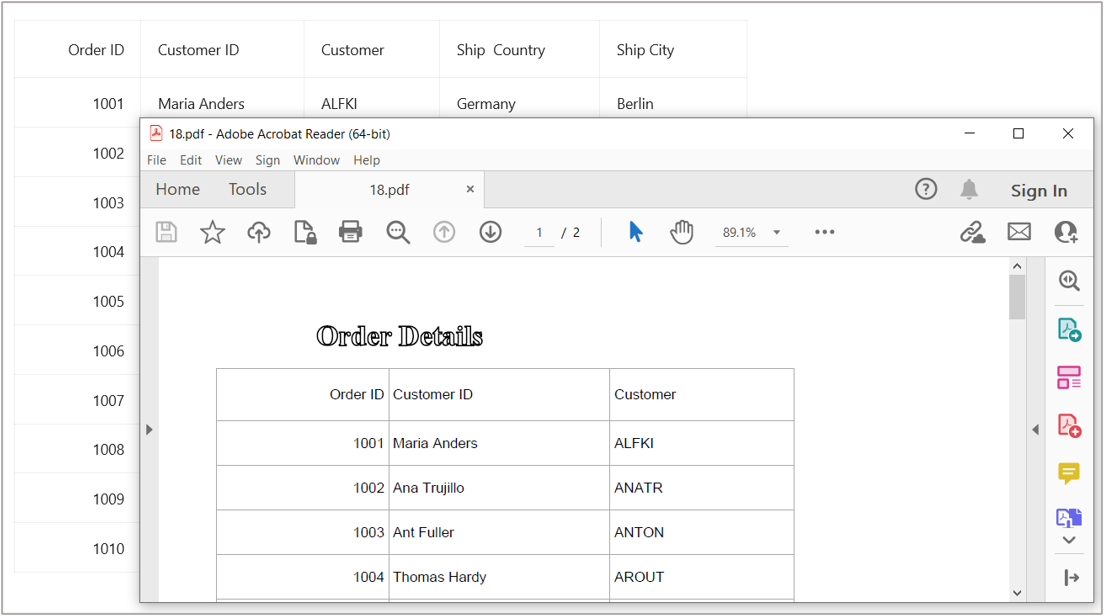Click the upload to cloud icon
This screenshot has width=1104, height=616.
point(259,232)
